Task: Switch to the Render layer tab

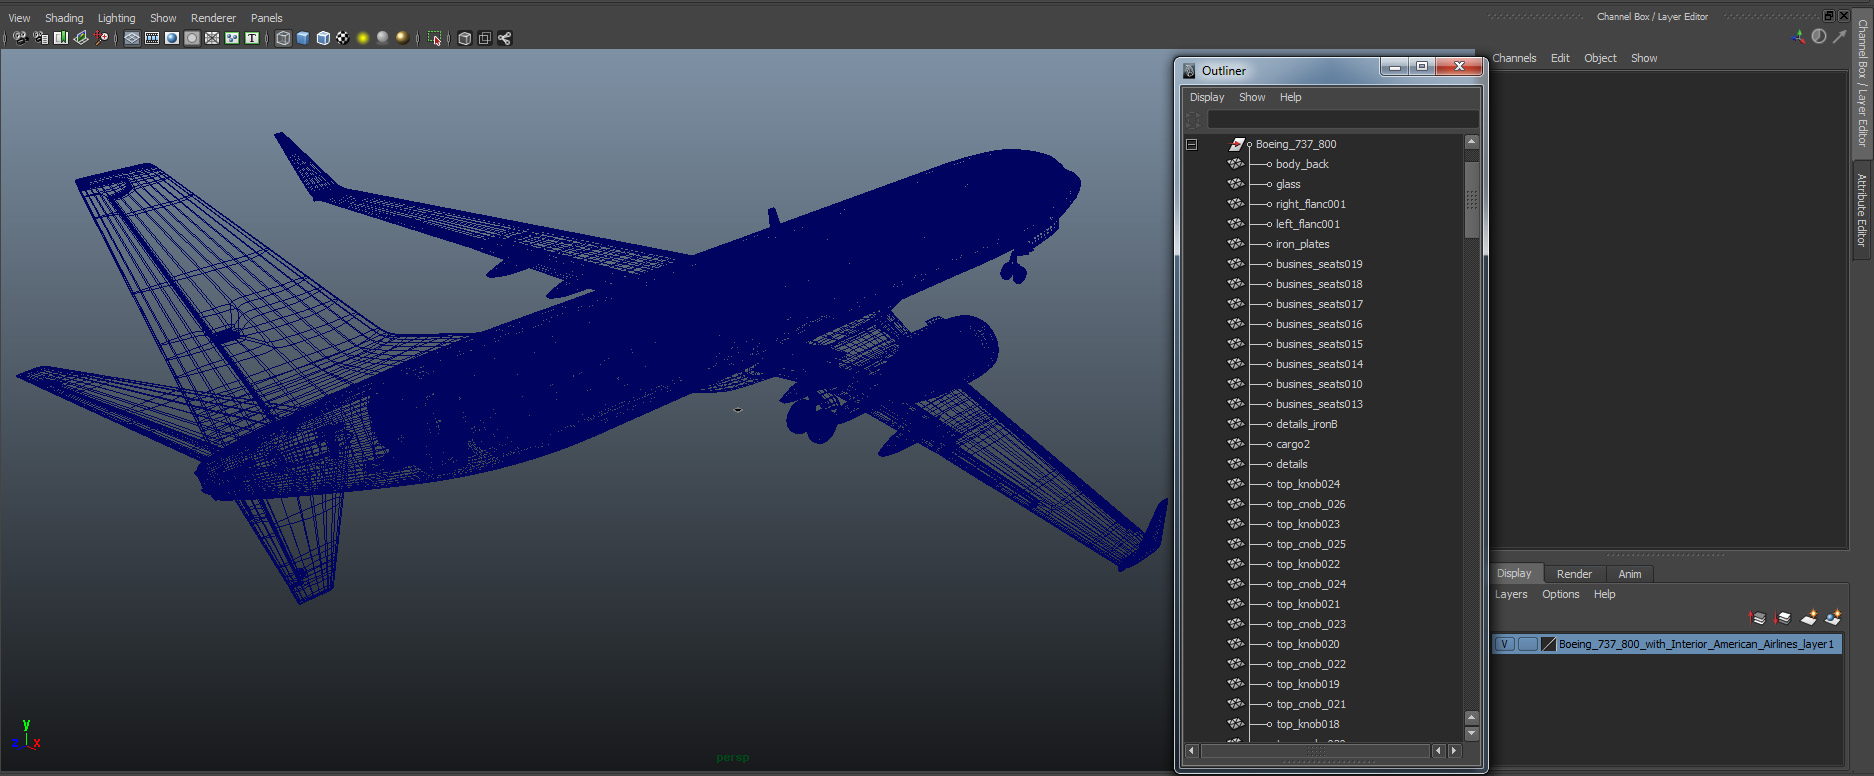Action: (1574, 574)
